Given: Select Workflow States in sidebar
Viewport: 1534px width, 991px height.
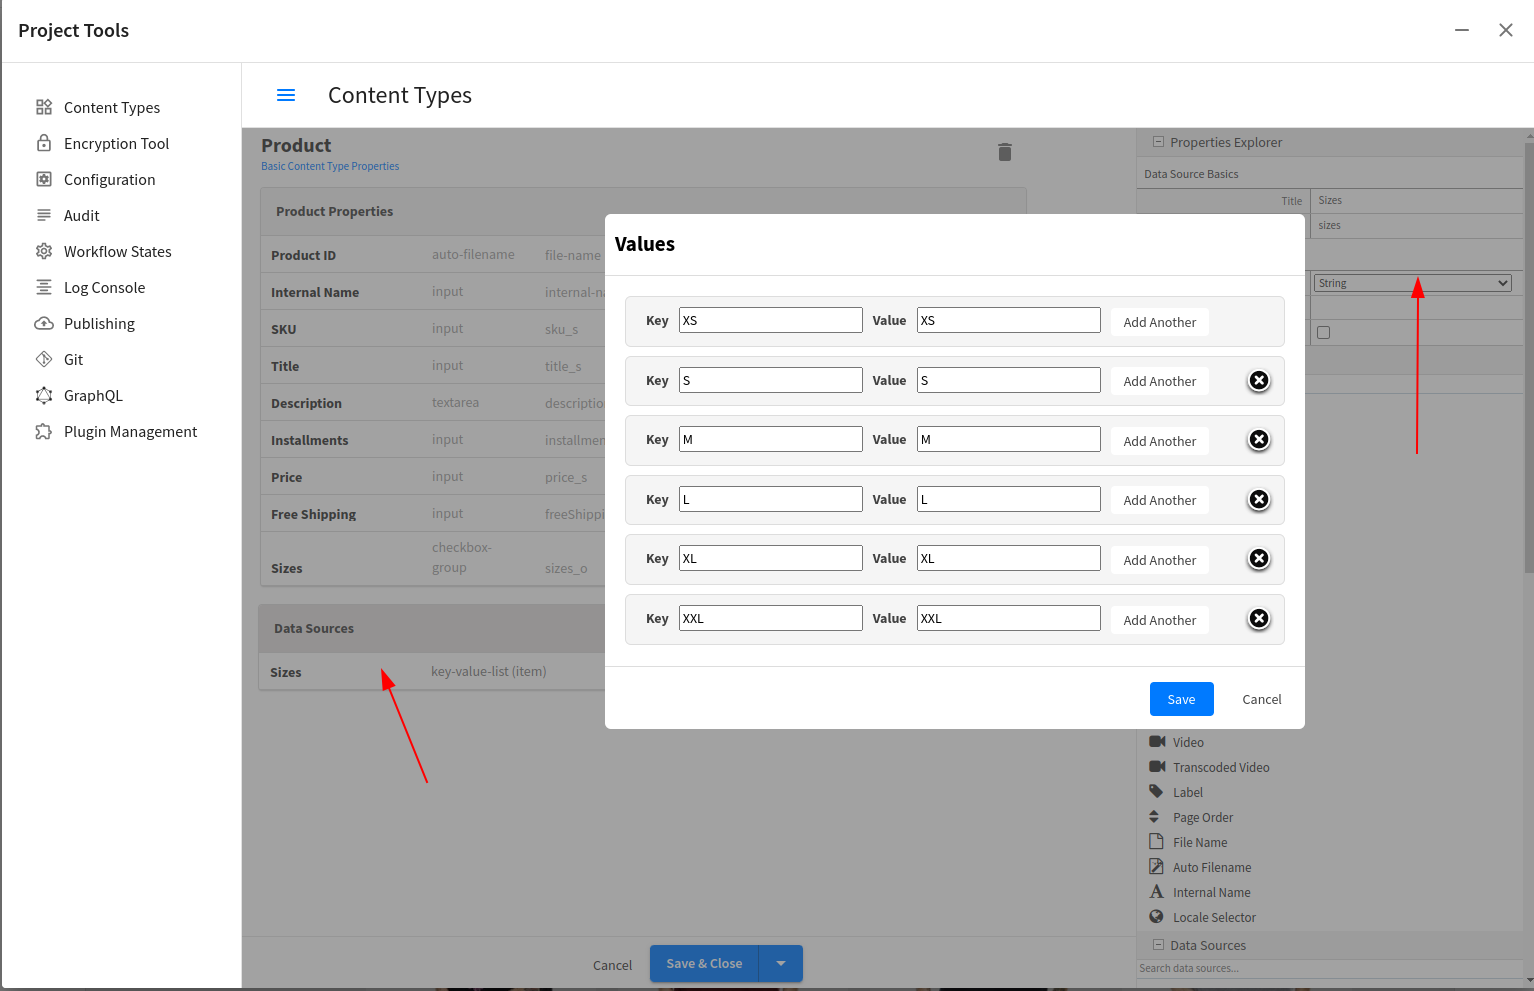Looking at the screenshot, I should pos(117,252).
